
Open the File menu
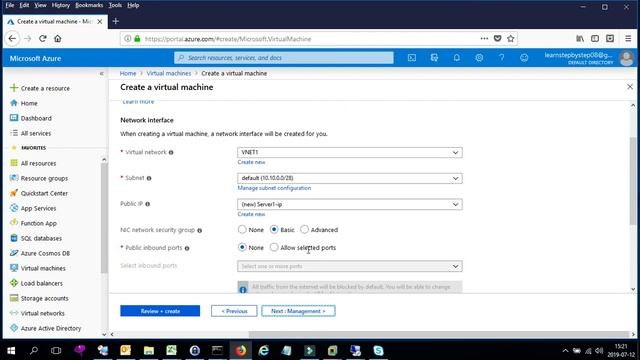click(x=10, y=5)
